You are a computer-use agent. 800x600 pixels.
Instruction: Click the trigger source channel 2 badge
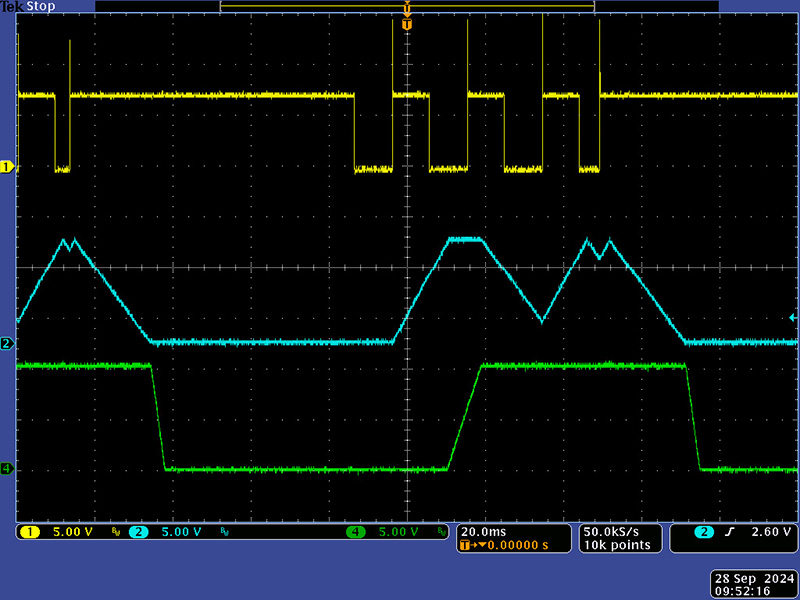pyautogui.click(x=705, y=532)
